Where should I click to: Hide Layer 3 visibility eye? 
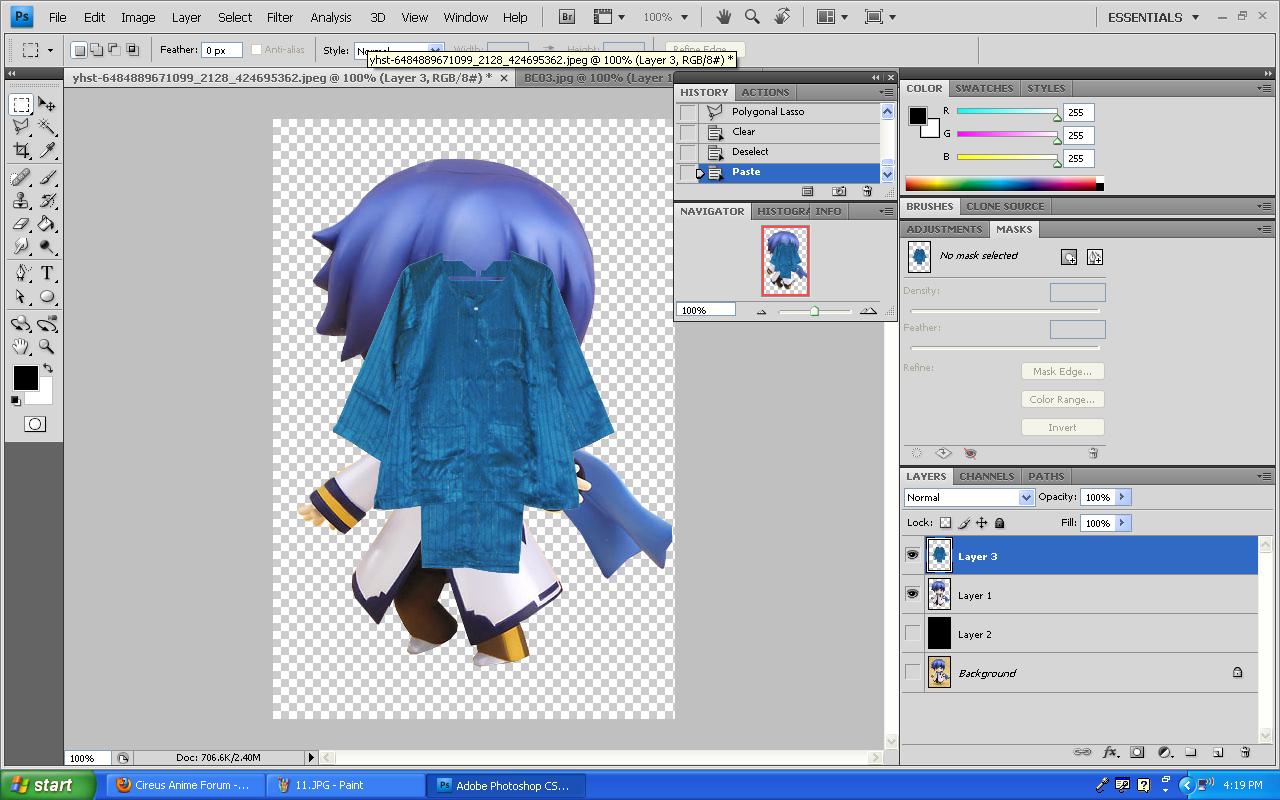[x=912, y=555]
